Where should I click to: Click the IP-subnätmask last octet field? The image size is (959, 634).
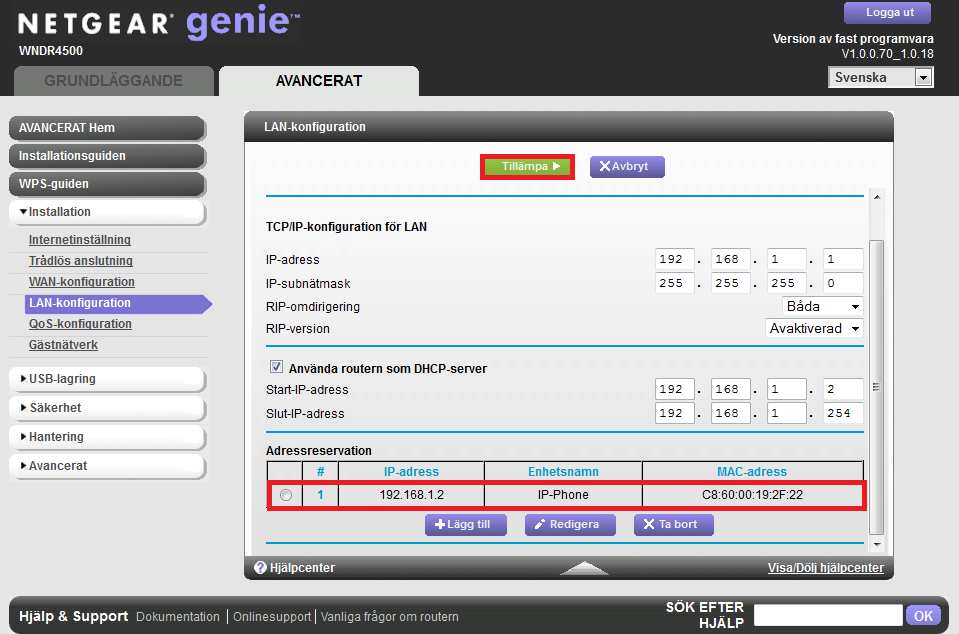[x=843, y=283]
